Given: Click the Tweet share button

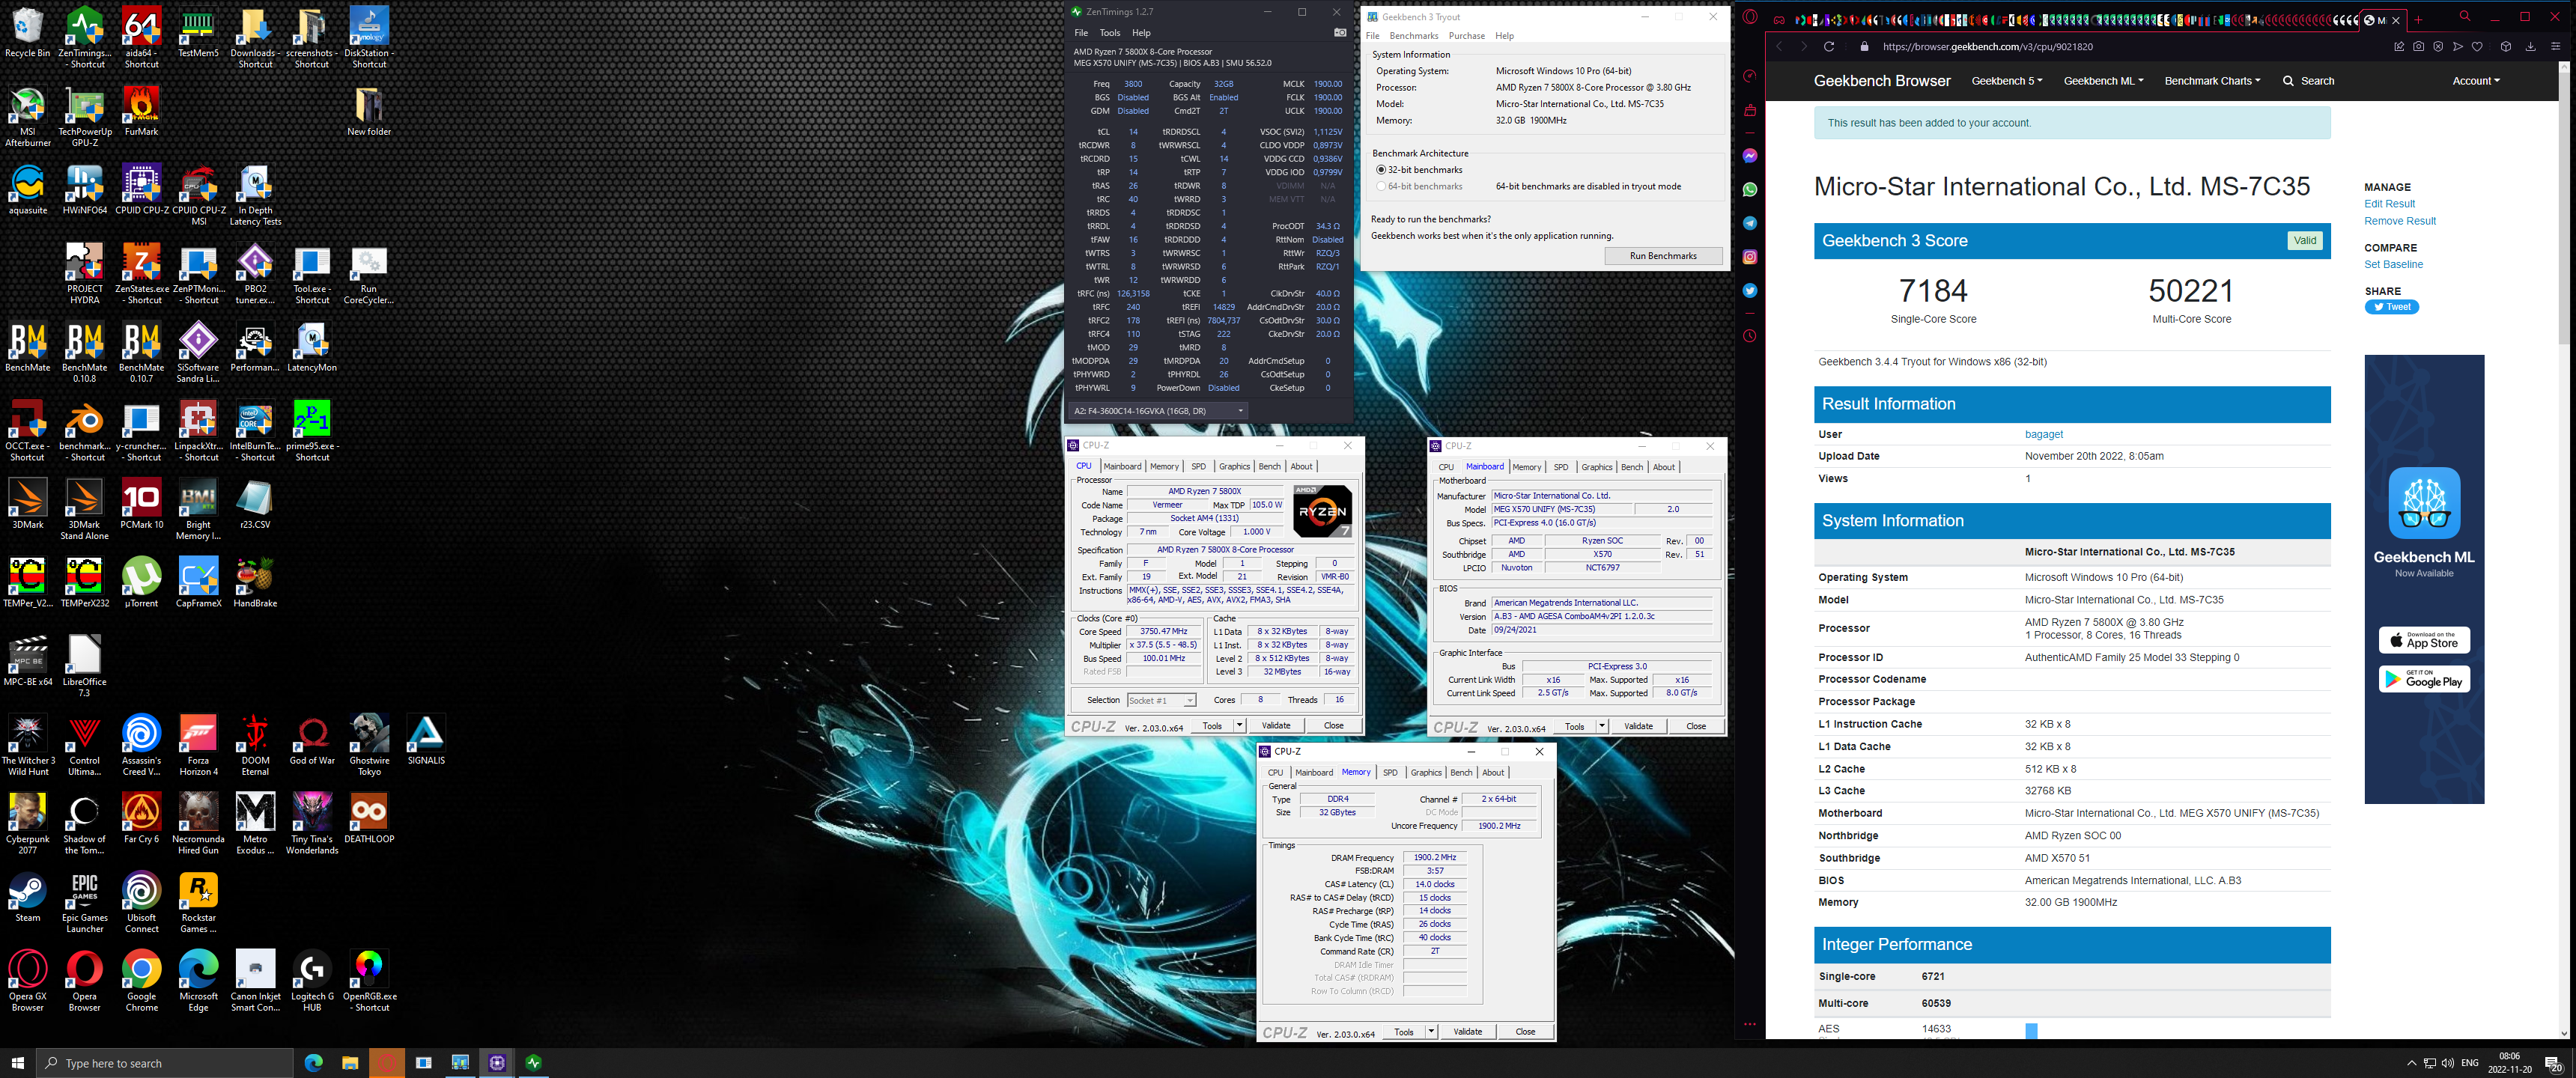Looking at the screenshot, I should (2391, 307).
